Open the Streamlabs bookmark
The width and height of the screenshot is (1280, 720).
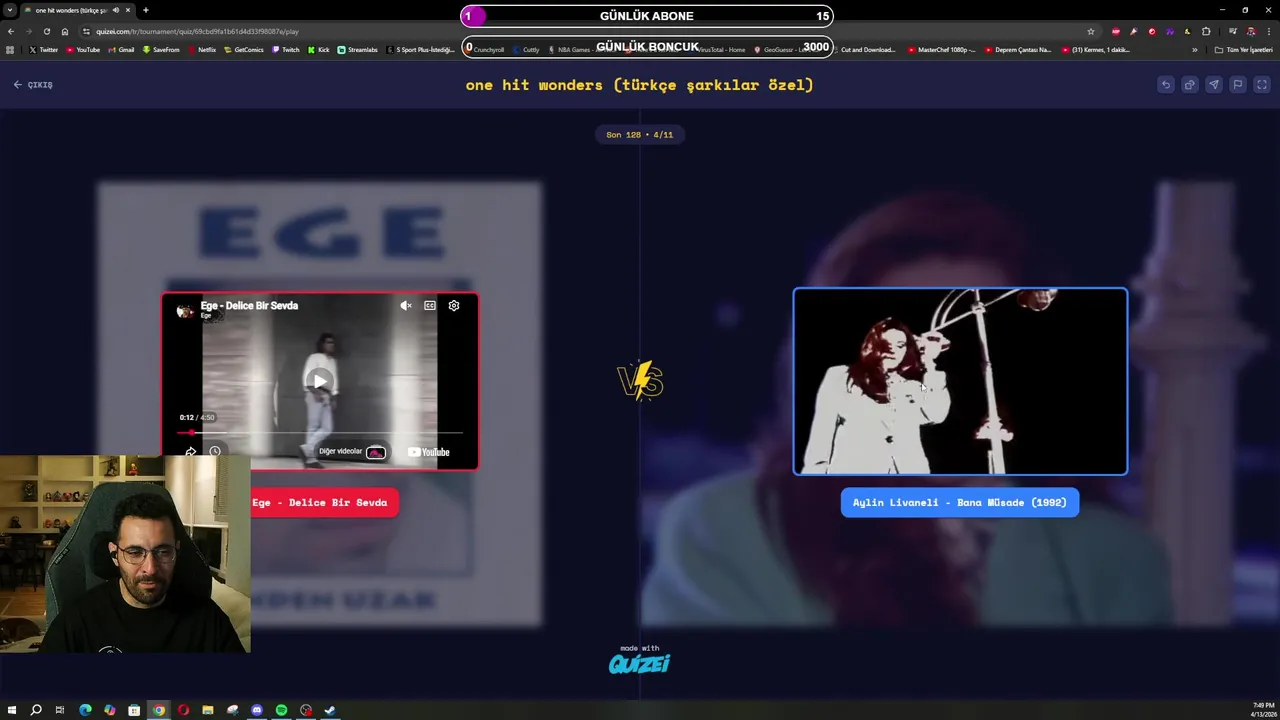[x=358, y=49]
